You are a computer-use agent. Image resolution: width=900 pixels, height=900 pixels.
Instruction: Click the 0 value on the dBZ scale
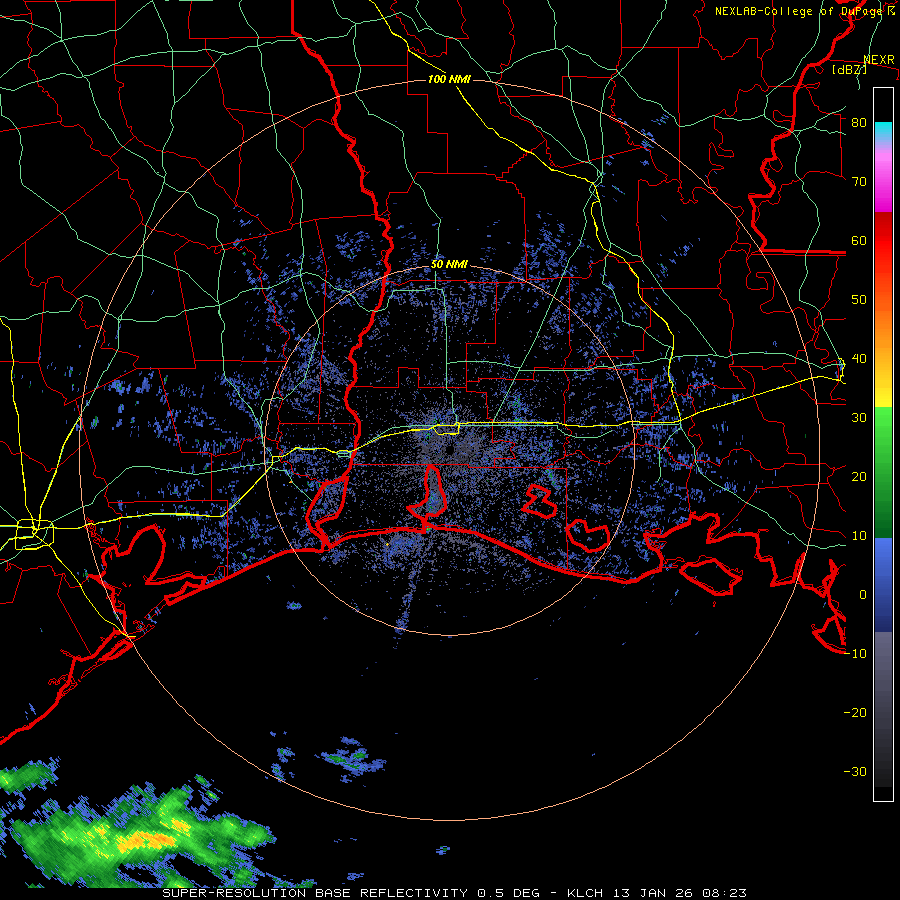point(863,595)
